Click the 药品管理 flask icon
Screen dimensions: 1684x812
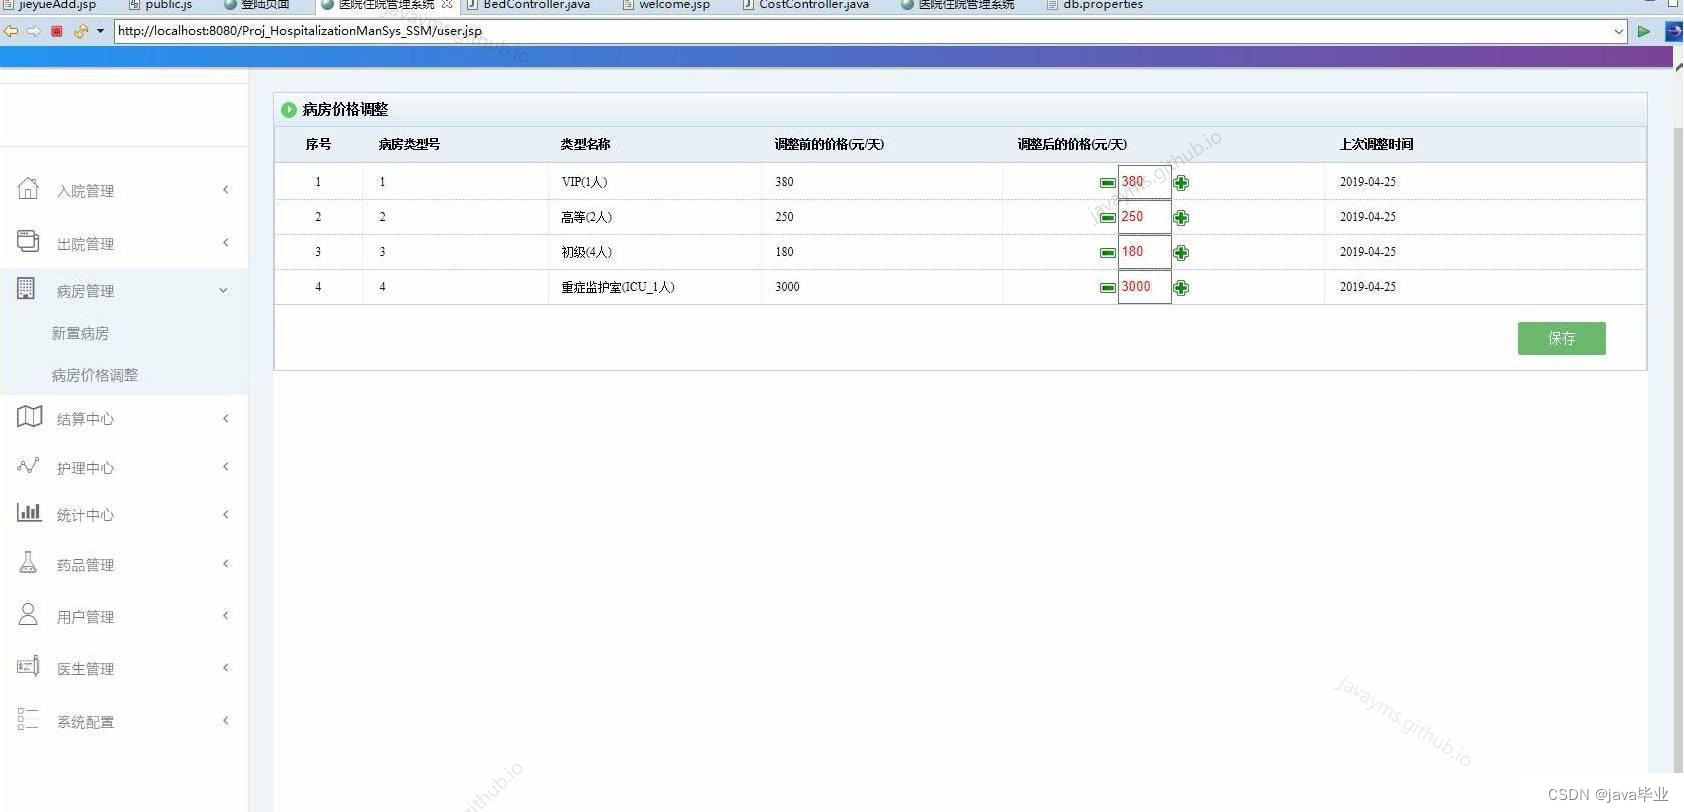coord(28,562)
